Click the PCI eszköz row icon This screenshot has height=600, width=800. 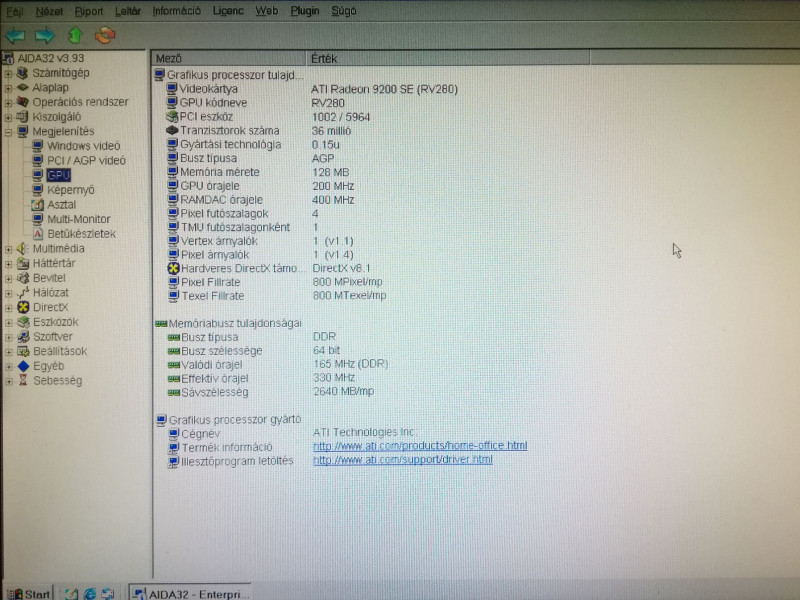pos(172,117)
